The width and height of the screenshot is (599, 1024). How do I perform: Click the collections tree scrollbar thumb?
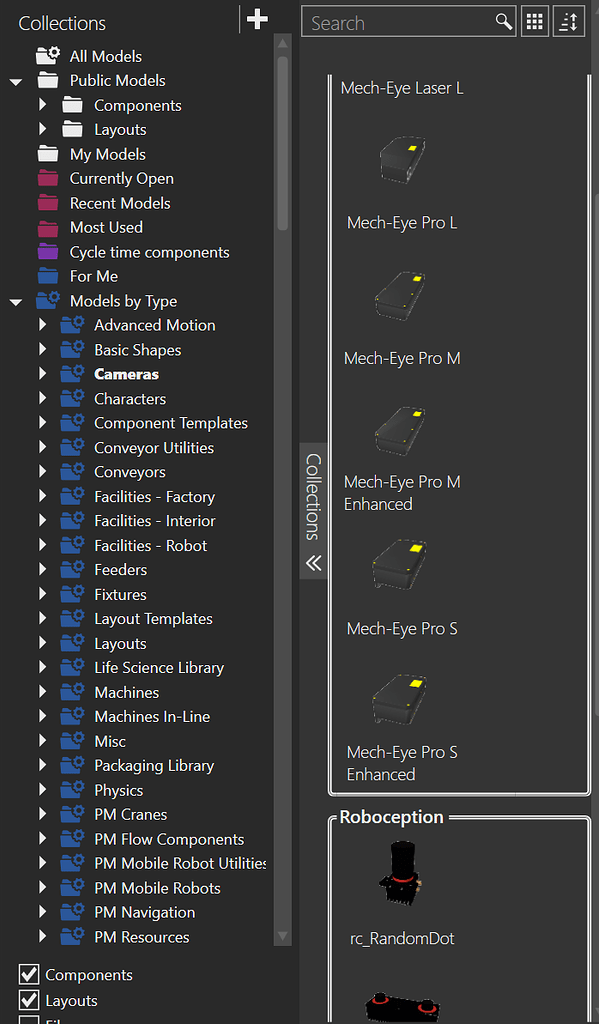(283, 144)
